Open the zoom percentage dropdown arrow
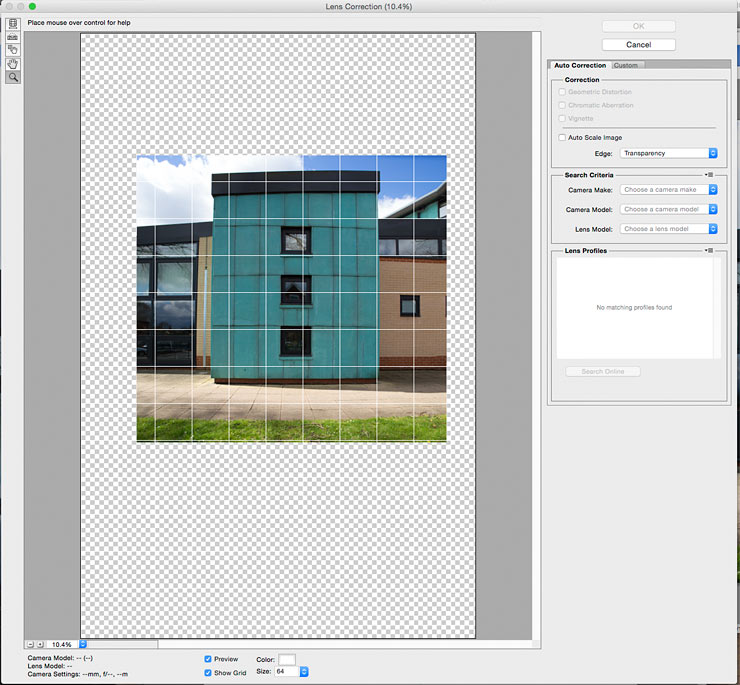The image size is (740, 685). coord(83,644)
